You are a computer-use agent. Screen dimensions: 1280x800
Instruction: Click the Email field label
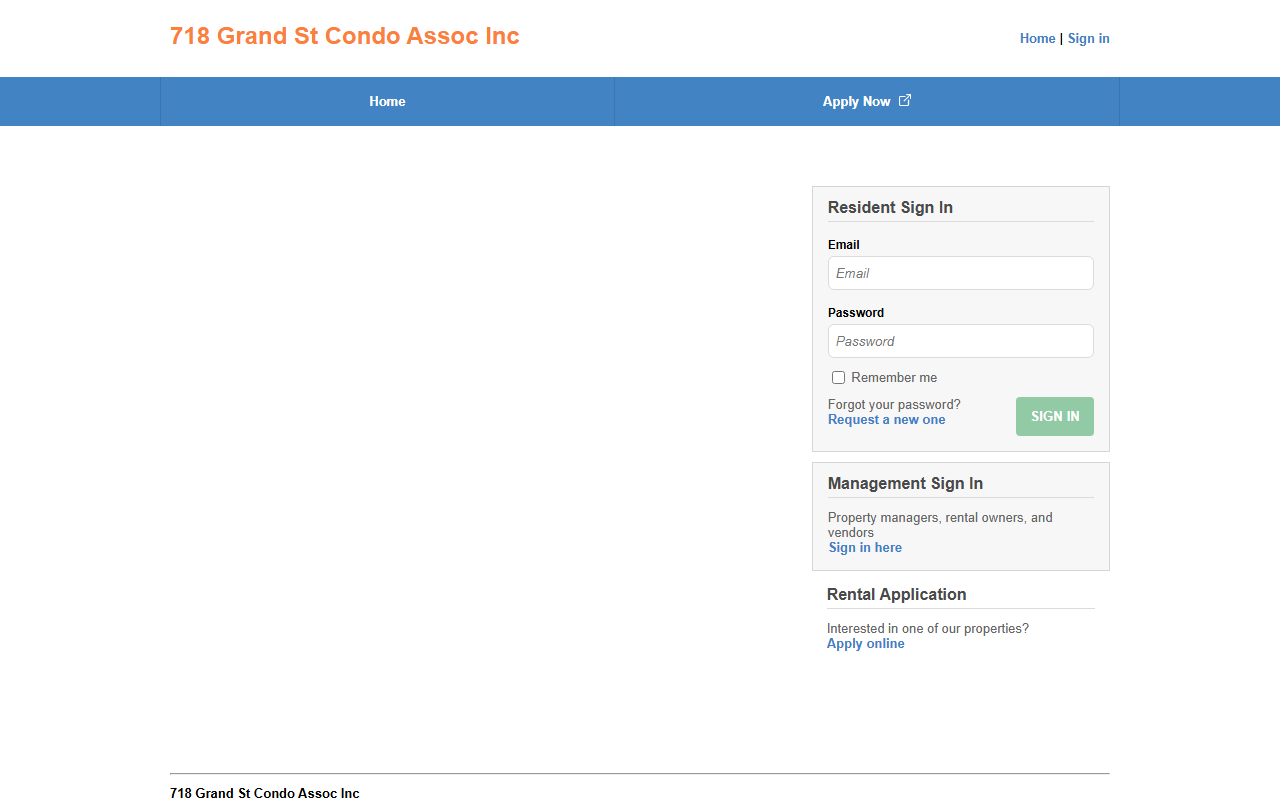coord(843,245)
